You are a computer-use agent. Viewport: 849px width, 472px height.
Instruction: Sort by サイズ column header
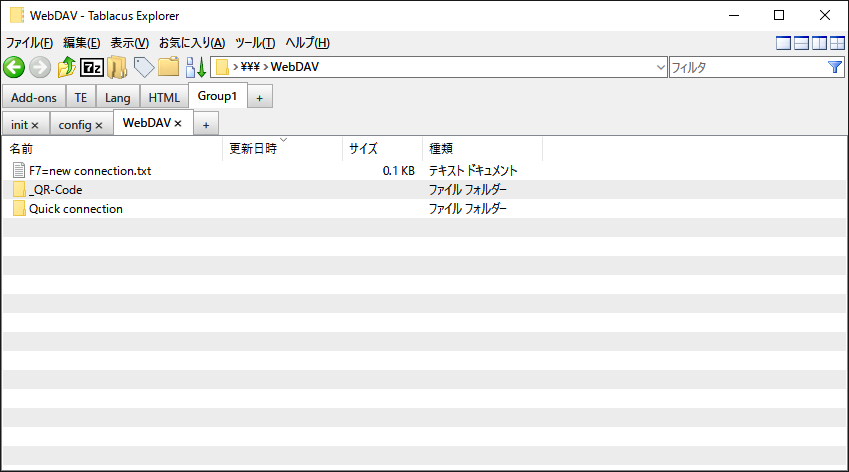[383, 148]
